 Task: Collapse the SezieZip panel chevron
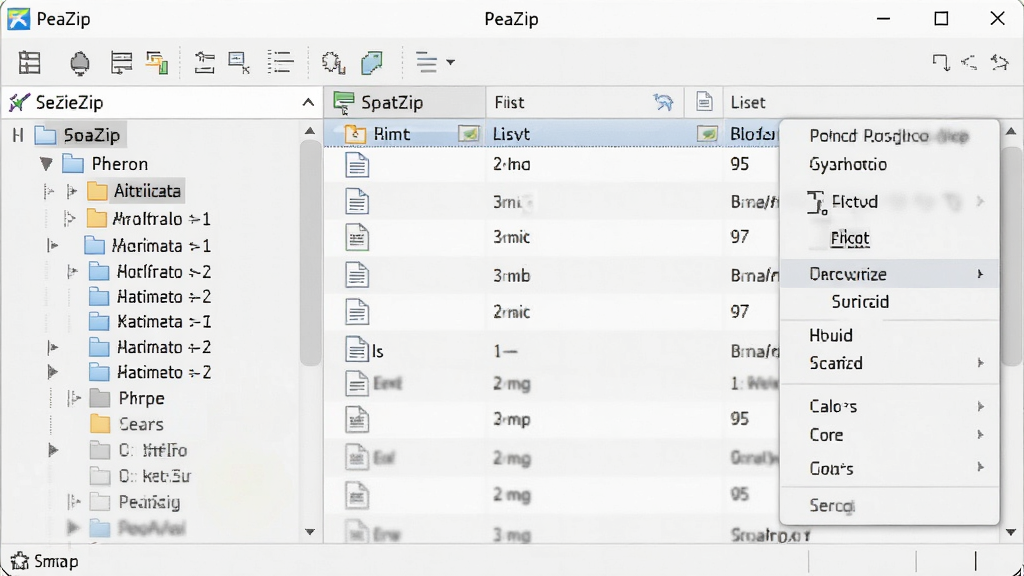coord(308,103)
